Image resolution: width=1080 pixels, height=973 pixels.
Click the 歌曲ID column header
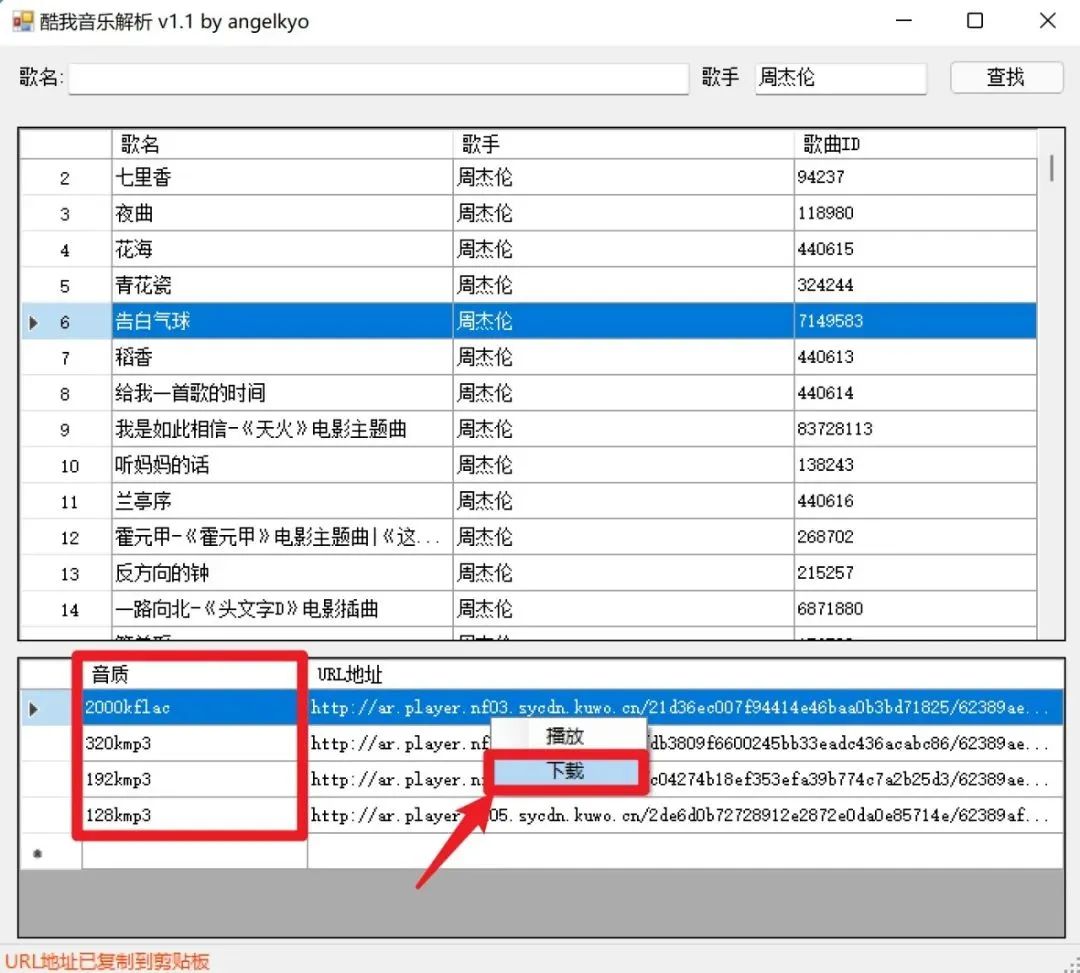(914, 145)
